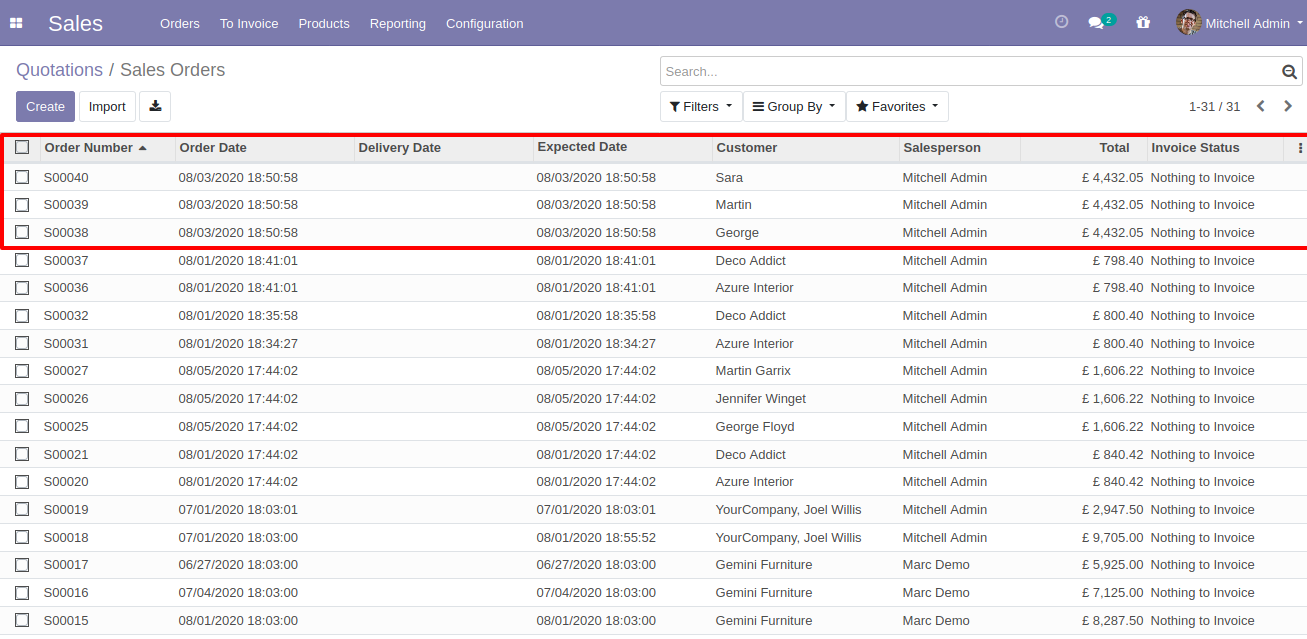The height and width of the screenshot is (639, 1307).
Task: Tick the checkbox for order S00036
Action: (22, 287)
